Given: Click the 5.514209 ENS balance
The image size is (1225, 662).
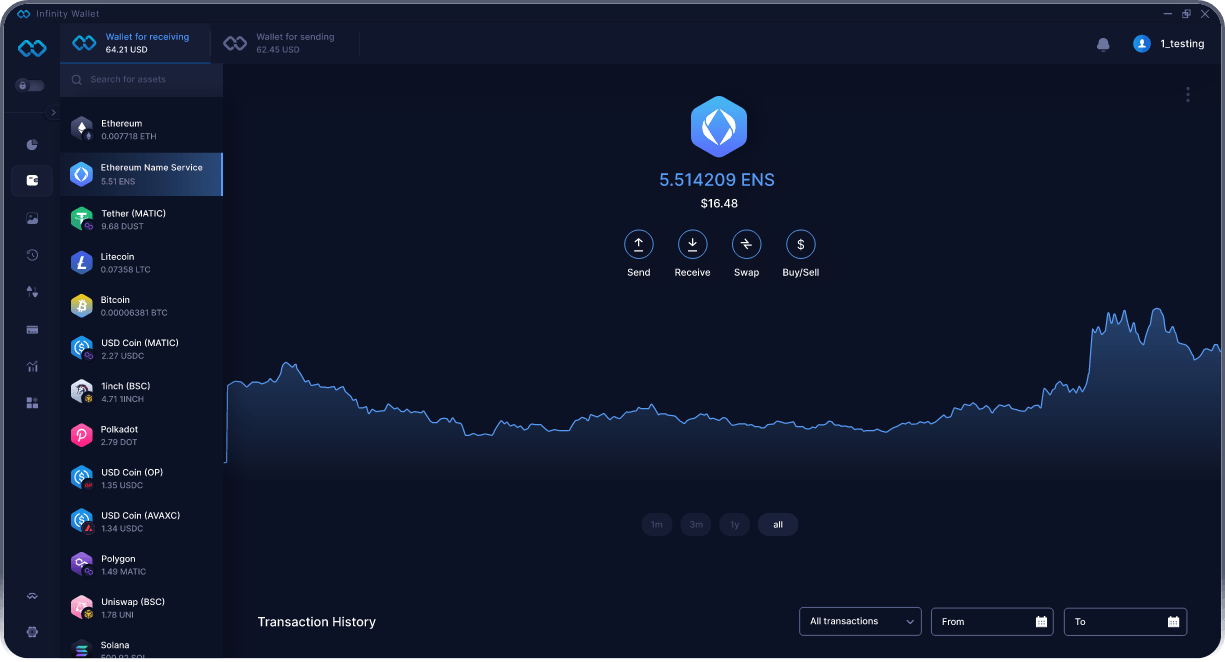Looking at the screenshot, I should tap(717, 180).
